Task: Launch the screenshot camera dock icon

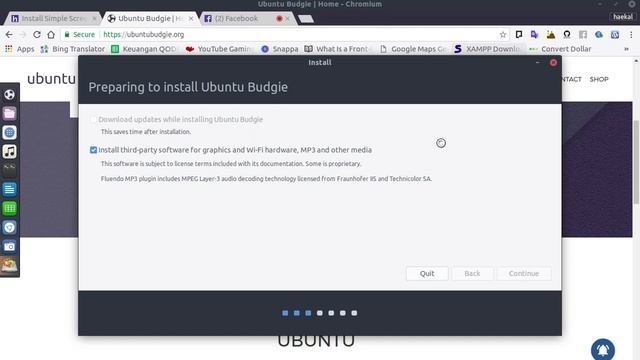Action: click(9, 247)
